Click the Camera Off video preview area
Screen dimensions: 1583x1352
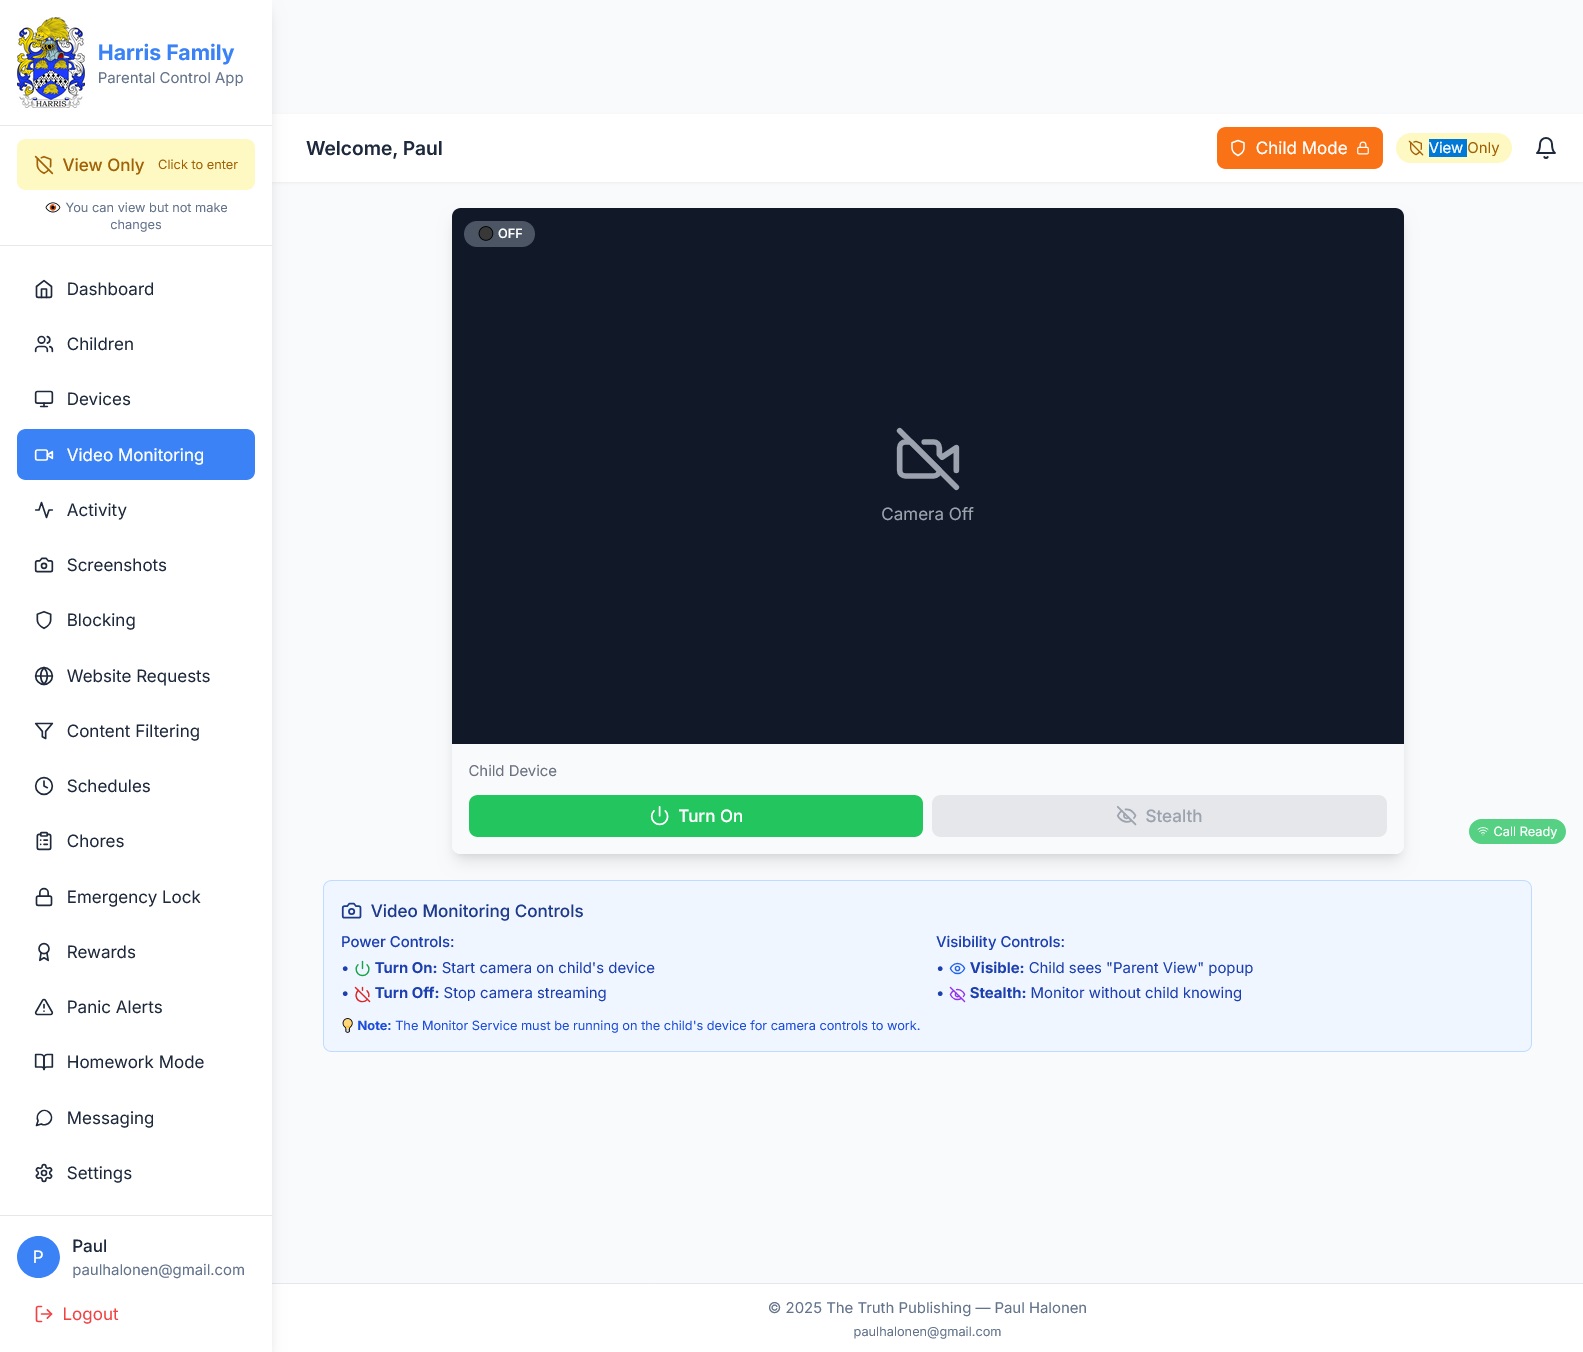(928, 476)
